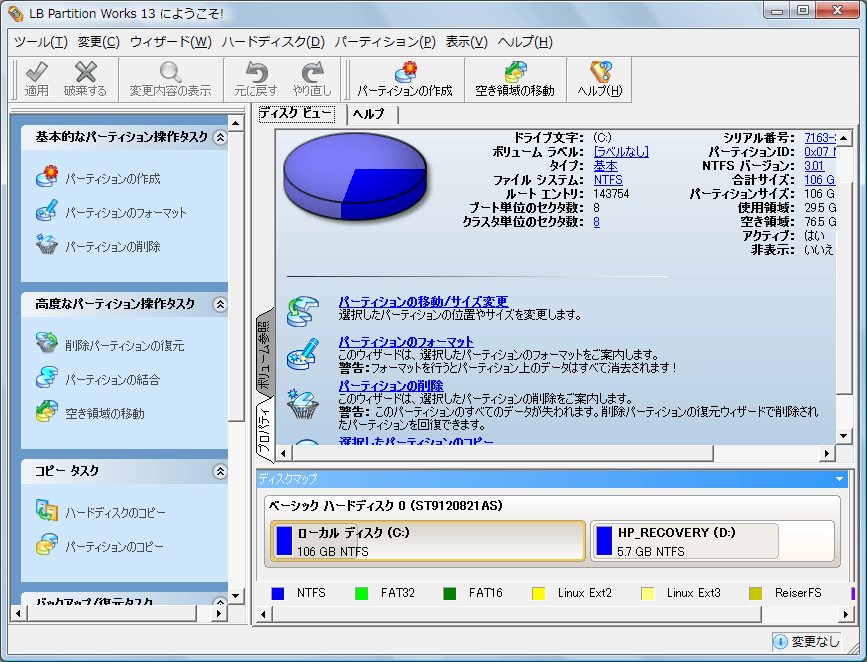Collapse コピー タスク section
Viewport: 867px width, 662px height.
pyautogui.click(x=220, y=471)
